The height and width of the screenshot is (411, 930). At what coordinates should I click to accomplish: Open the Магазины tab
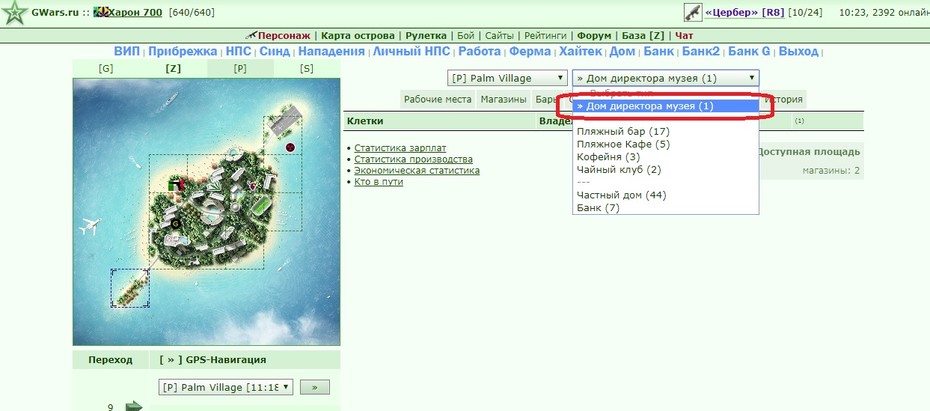(504, 100)
